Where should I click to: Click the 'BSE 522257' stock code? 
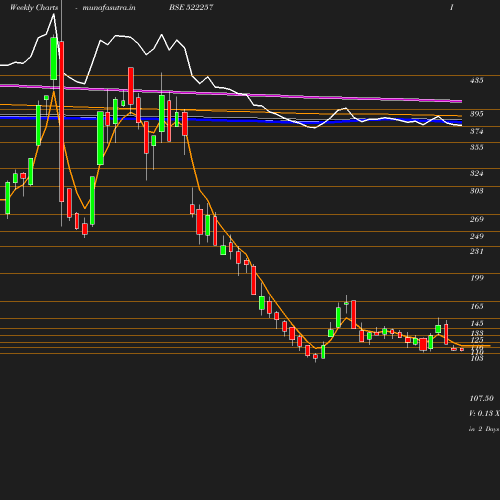191,7
